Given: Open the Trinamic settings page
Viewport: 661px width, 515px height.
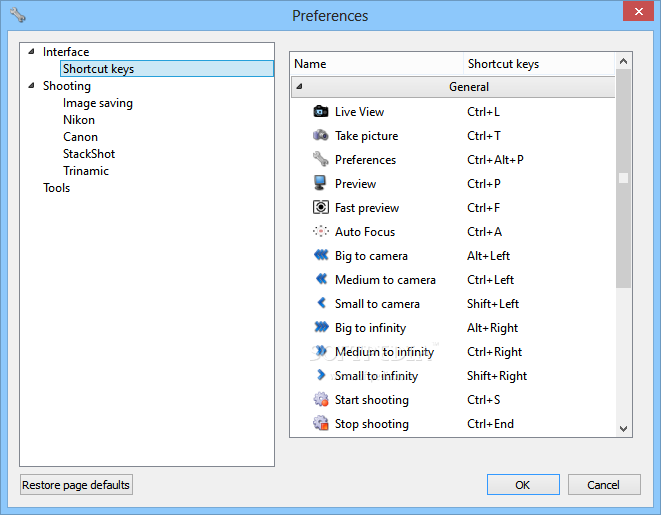Looking at the screenshot, I should point(86,171).
